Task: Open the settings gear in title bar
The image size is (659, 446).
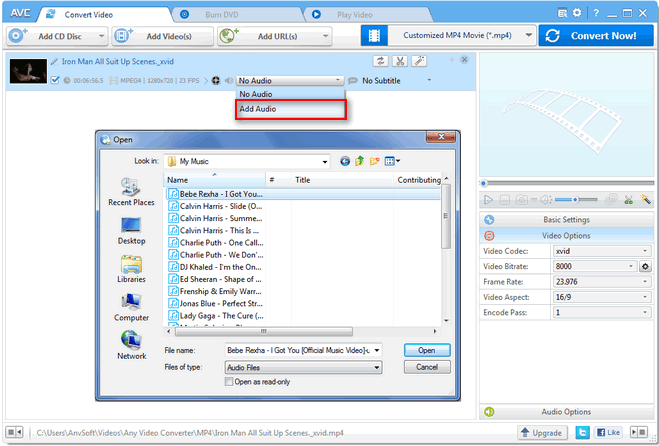Action: pos(577,13)
